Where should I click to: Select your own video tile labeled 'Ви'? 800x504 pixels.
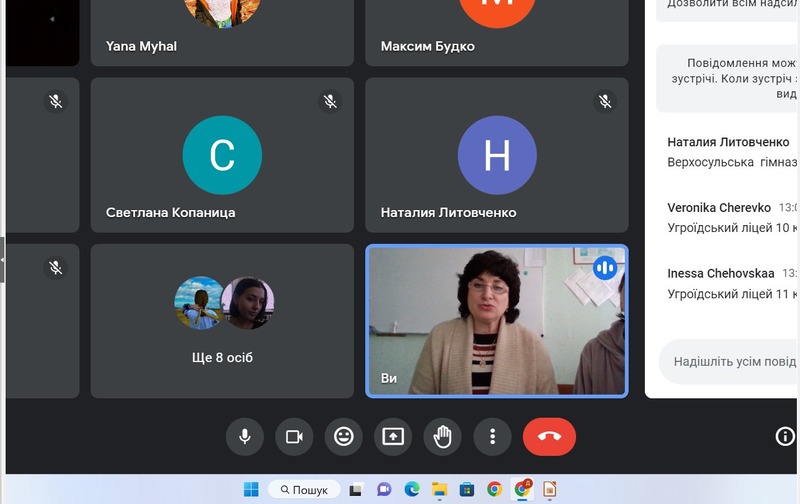click(x=496, y=321)
